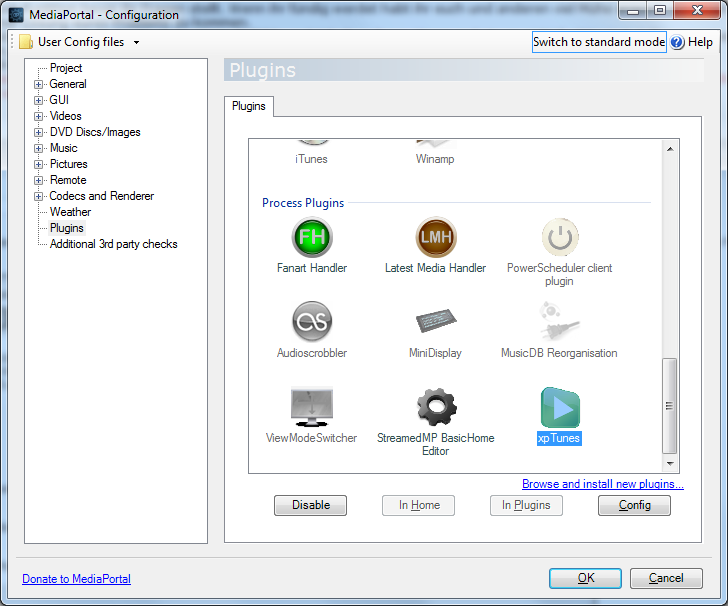Click the plugin list scroll-up arrow
Screen dimensions: 728x606
point(670,149)
